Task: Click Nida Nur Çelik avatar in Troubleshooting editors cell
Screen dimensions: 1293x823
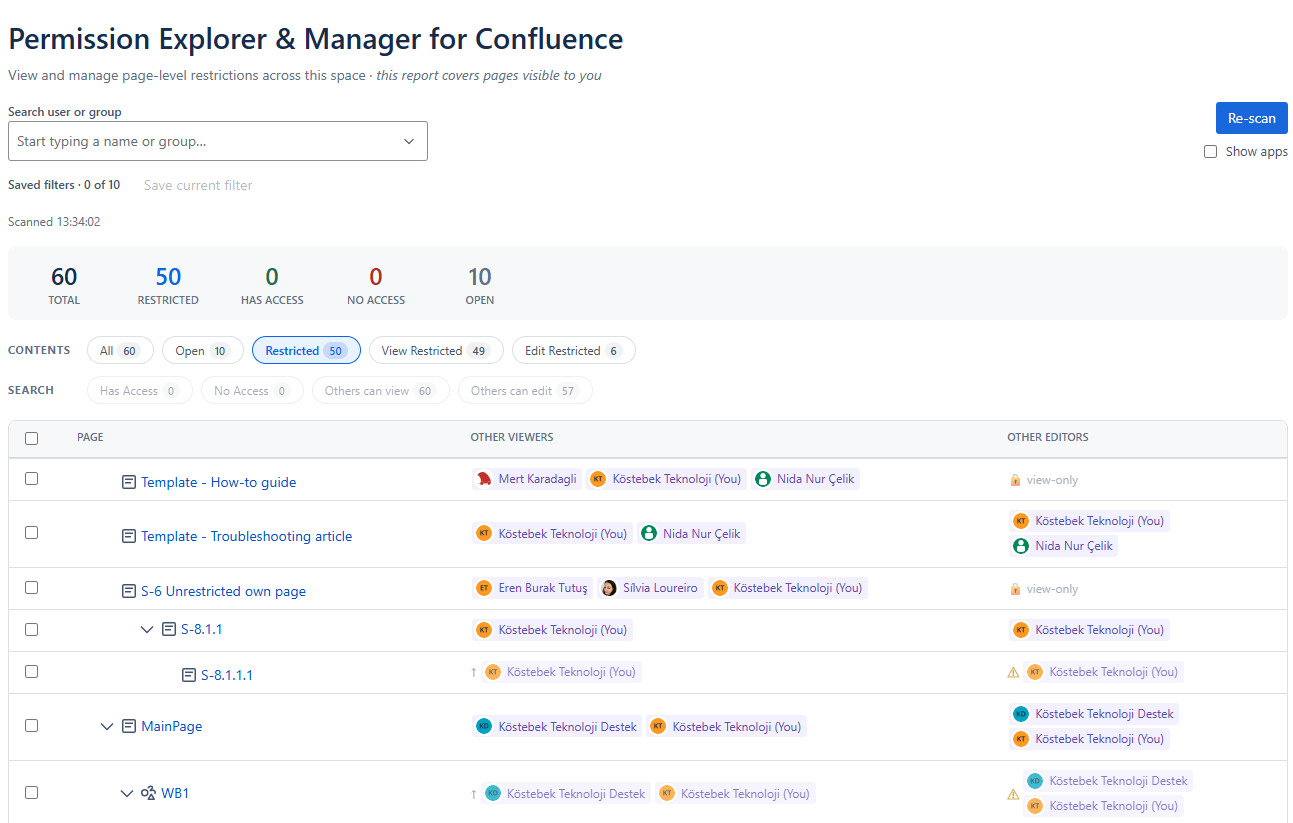Action: (1021, 546)
